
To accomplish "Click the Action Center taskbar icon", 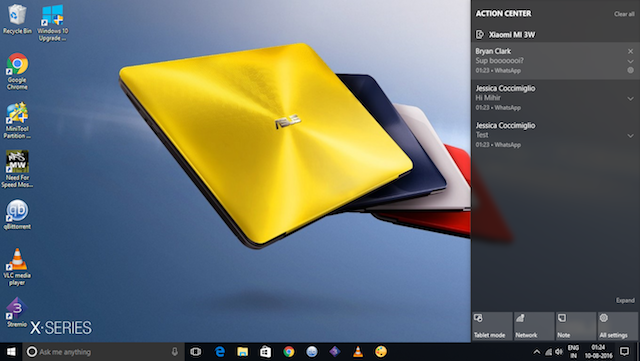I will pyautogui.click(x=624, y=351).
